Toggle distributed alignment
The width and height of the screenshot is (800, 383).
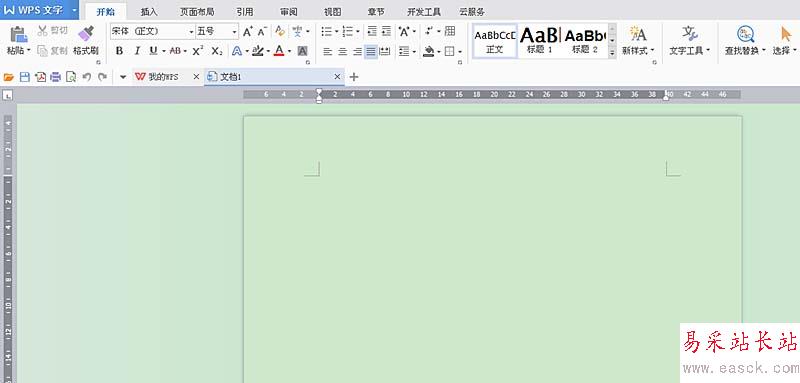click(385, 51)
